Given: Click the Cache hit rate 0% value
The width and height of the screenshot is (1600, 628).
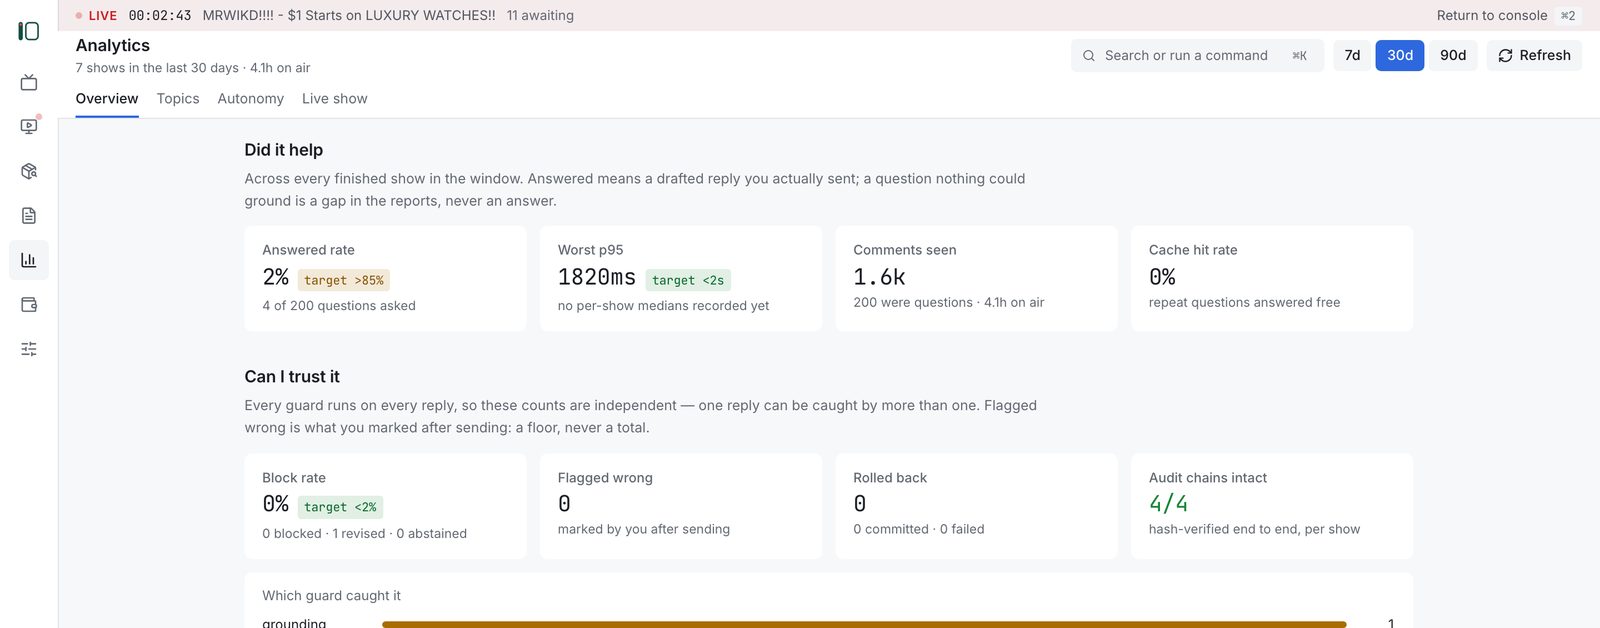Looking at the screenshot, I should click(1162, 277).
